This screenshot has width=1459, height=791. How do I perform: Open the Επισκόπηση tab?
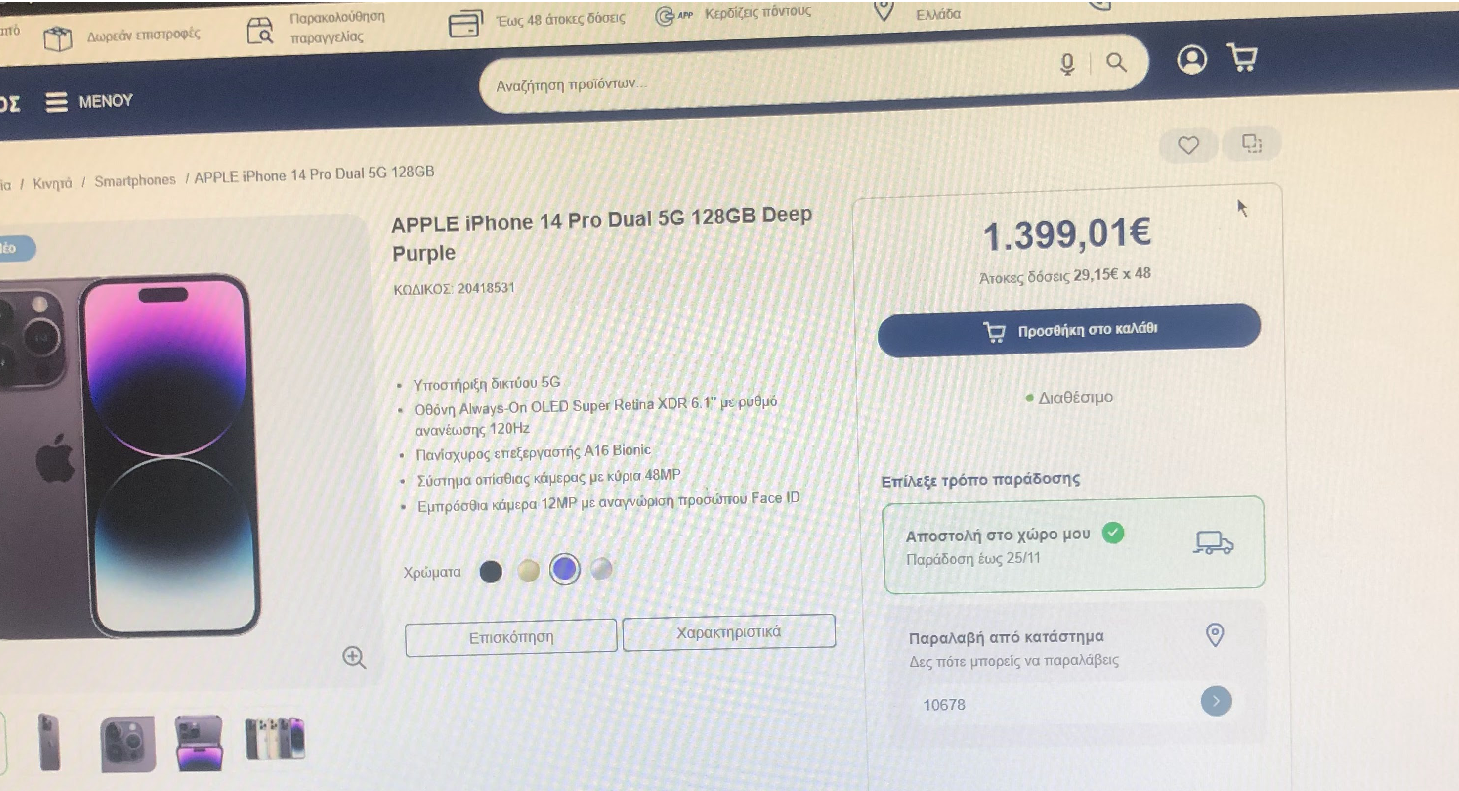click(511, 637)
